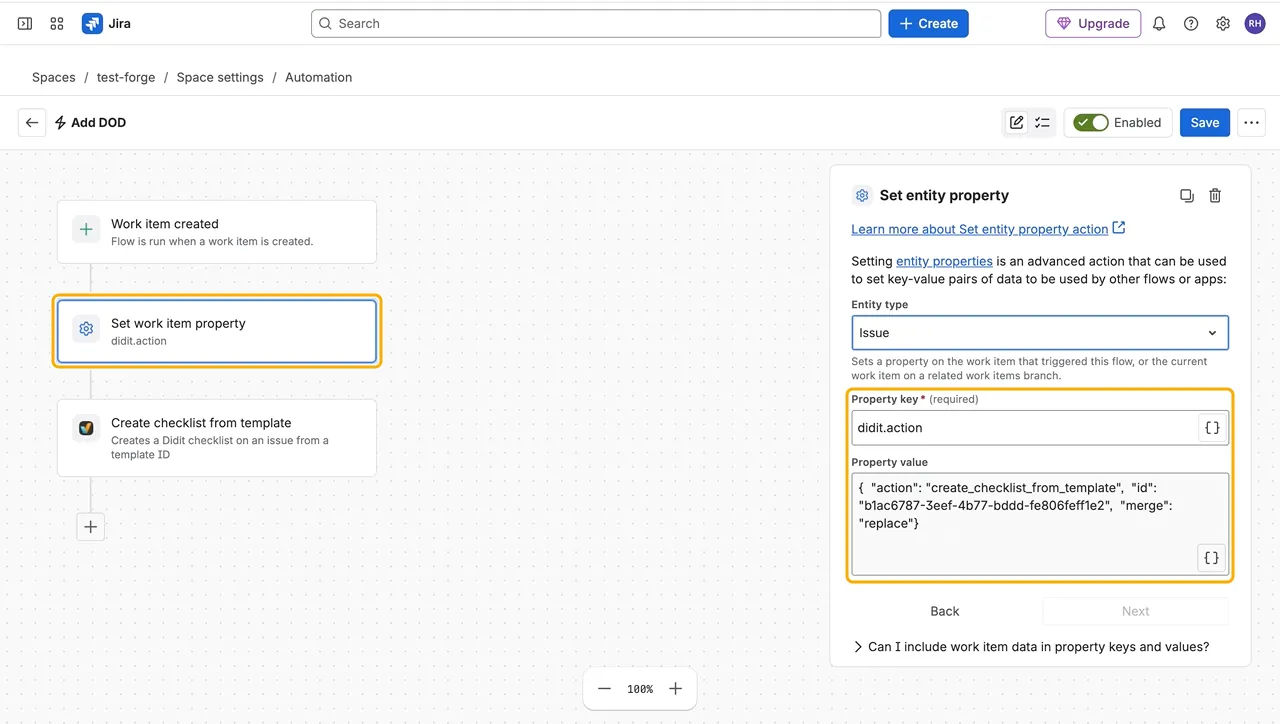1280x724 pixels.
Task: Expand Can I include work item data question
Action: tap(1031, 647)
